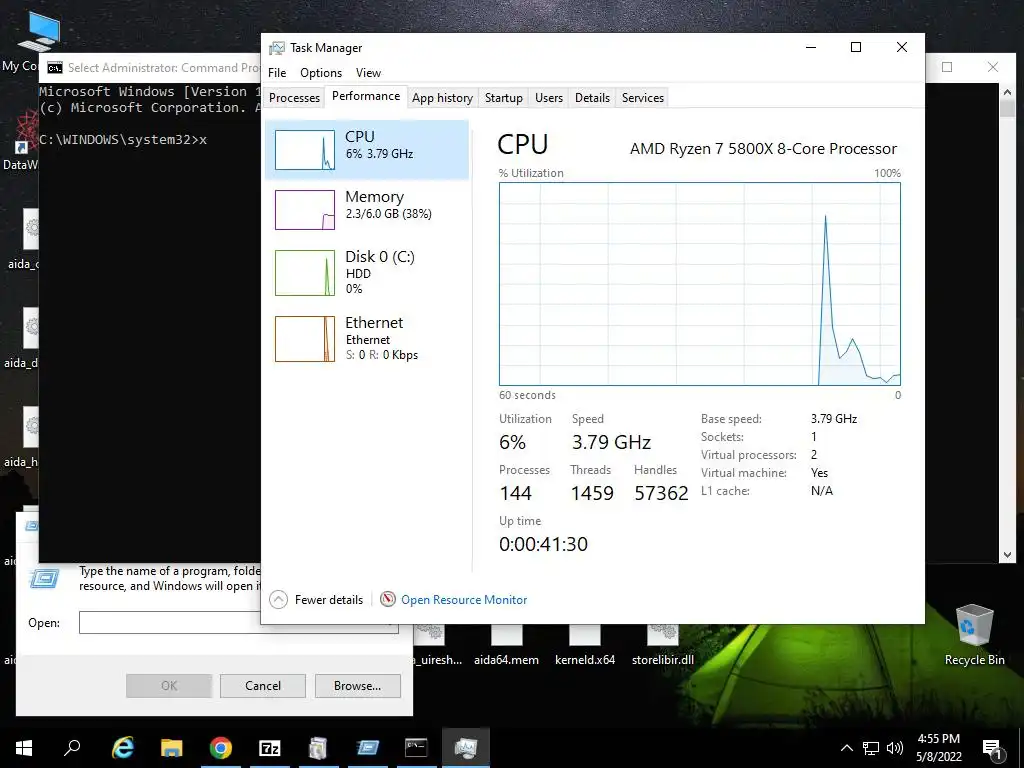Image resolution: width=1024 pixels, height=768 pixels.
Task: Select the Ethernet performance entry
Action: 367,338
